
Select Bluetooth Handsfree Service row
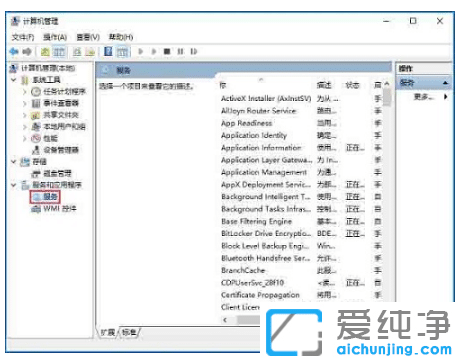[x=266, y=258]
